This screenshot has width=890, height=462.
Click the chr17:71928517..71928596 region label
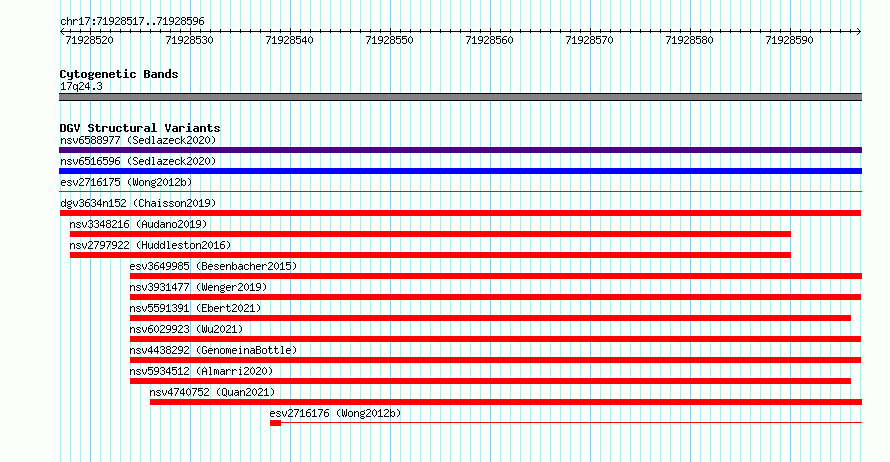pos(132,22)
